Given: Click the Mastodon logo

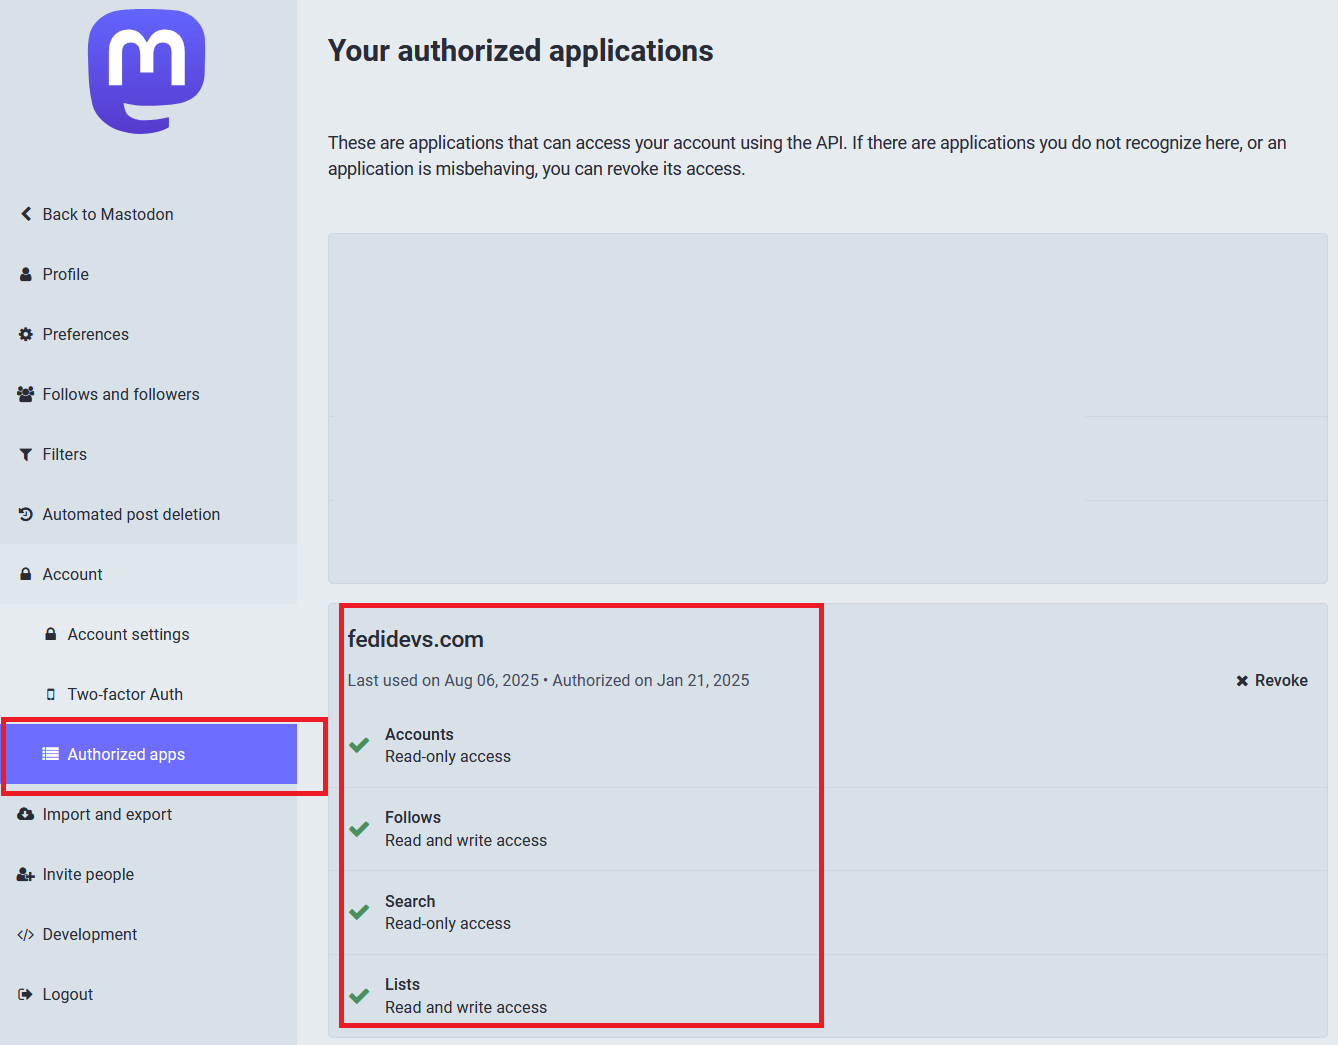Looking at the screenshot, I should [x=147, y=71].
